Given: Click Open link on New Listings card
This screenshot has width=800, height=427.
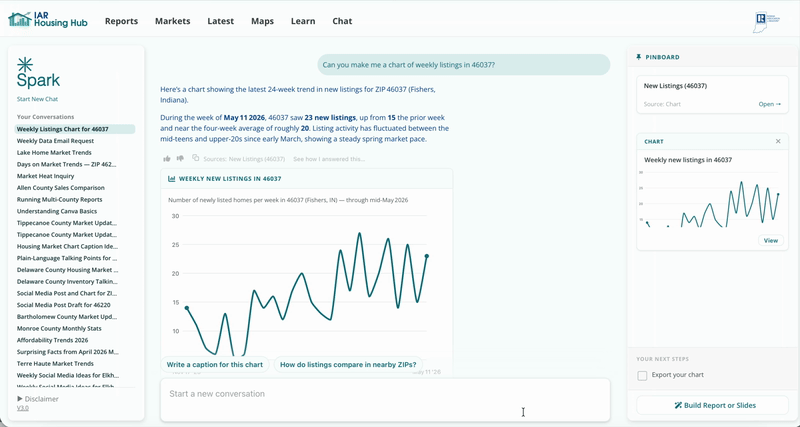Looking at the screenshot, I should (769, 104).
